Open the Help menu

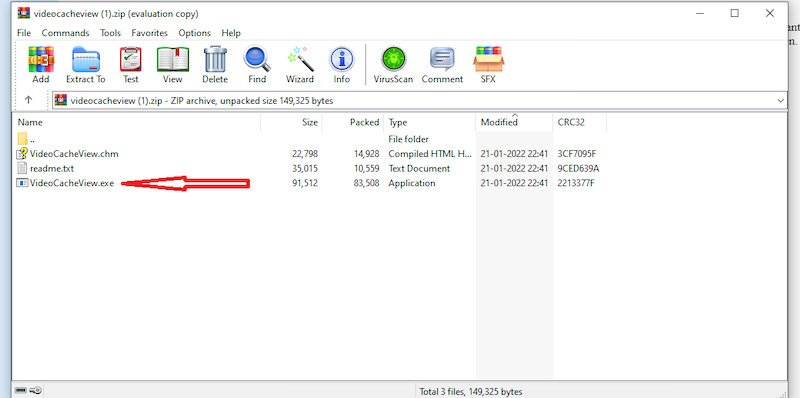coord(231,33)
